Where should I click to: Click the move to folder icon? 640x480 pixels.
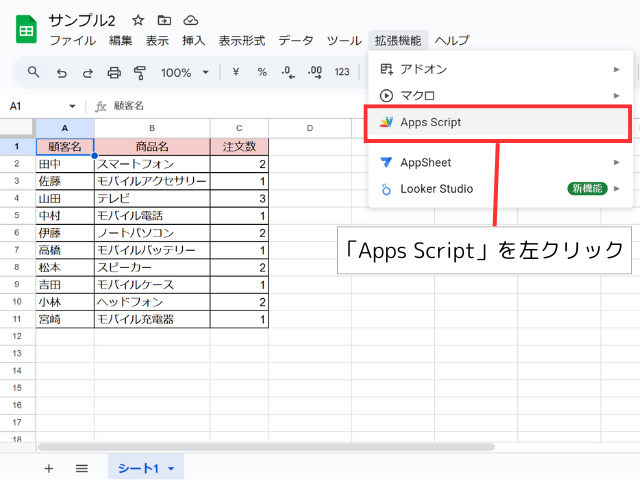[x=164, y=20]
